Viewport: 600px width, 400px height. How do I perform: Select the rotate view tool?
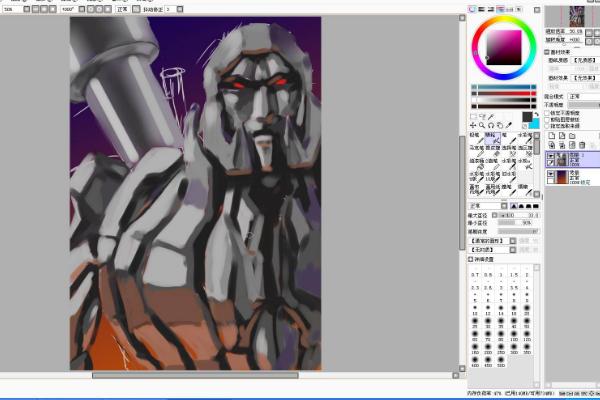pos(491,126)
